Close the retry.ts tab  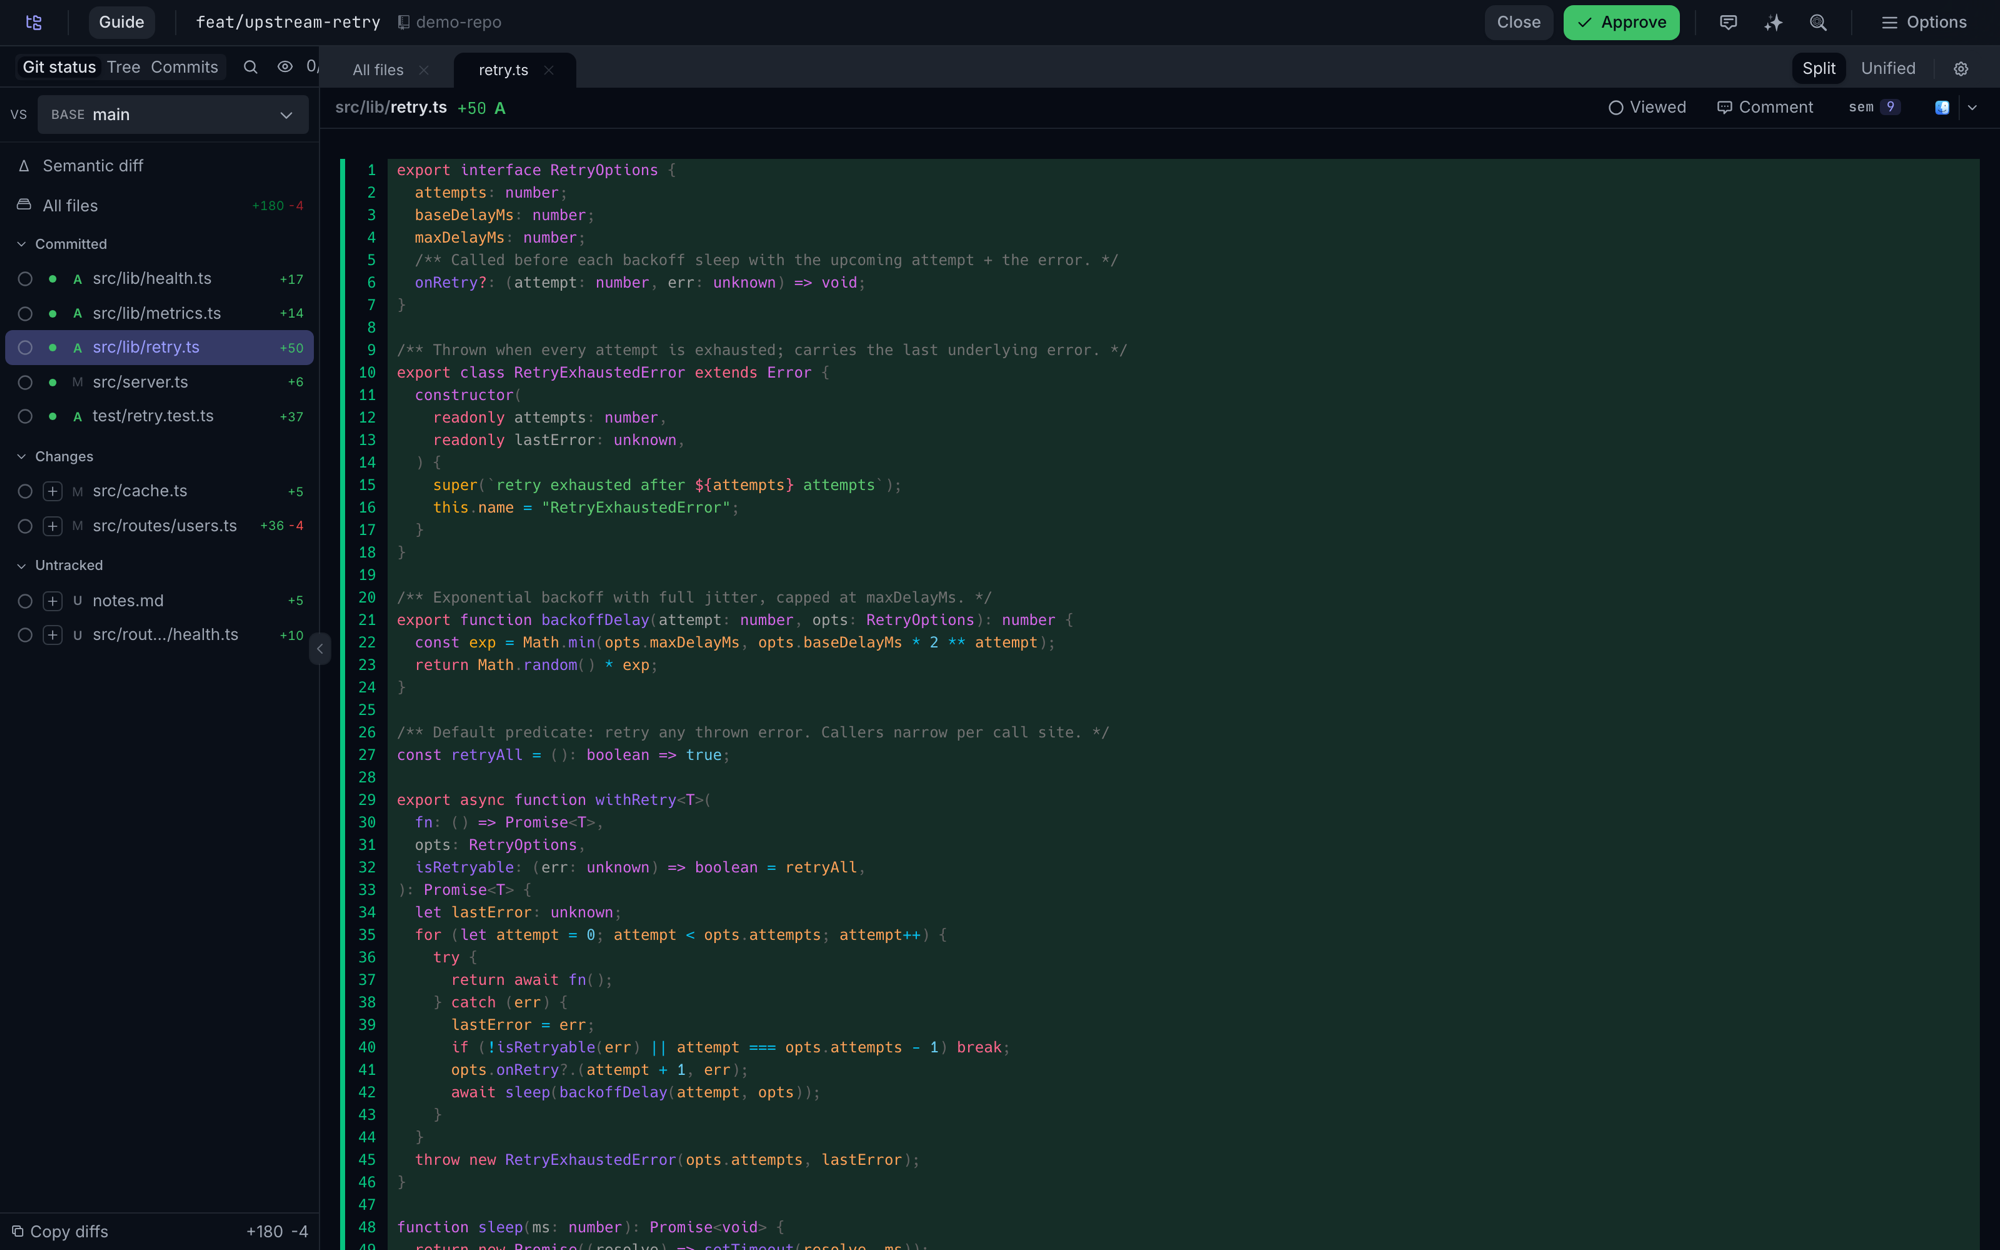(549, 70)
